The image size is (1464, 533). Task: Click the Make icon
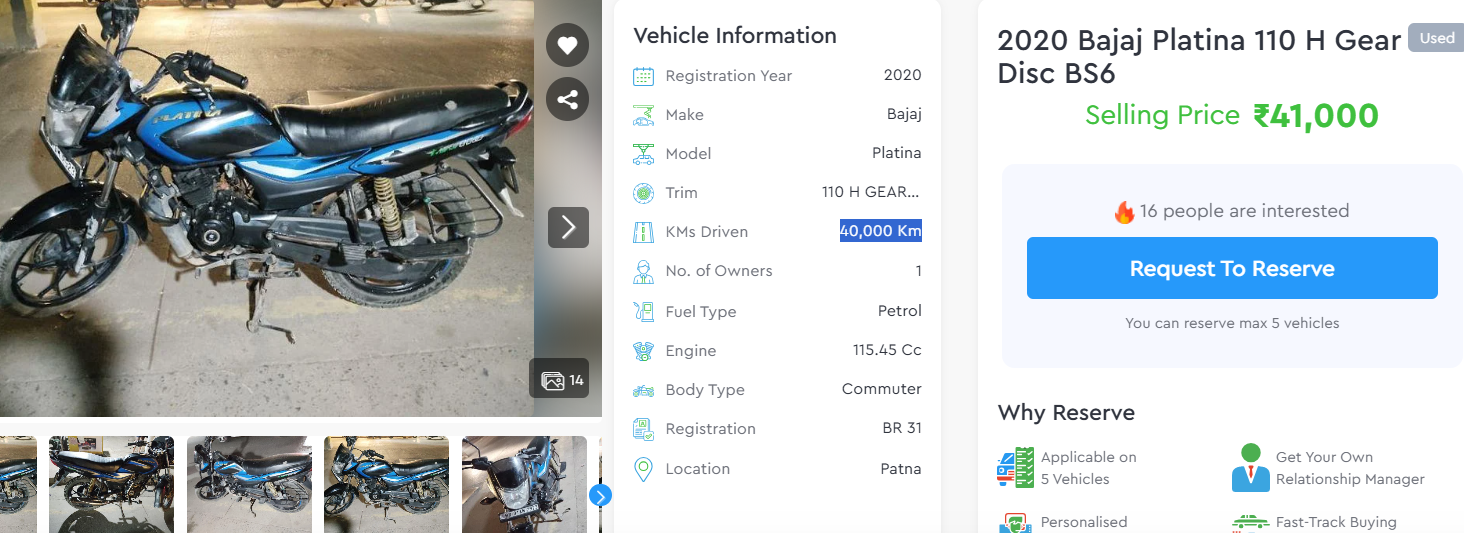coord(643,115)
